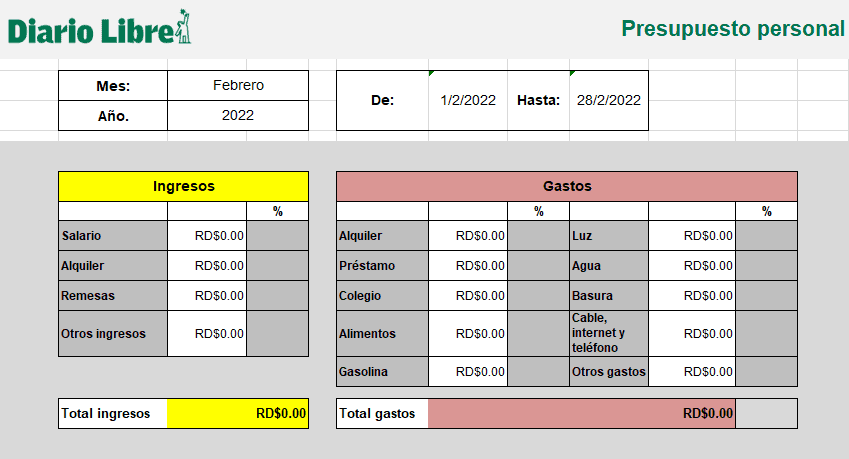Select the Préstamo amount cell
Screen dimensions: 849x459
[x=468, y=266]
